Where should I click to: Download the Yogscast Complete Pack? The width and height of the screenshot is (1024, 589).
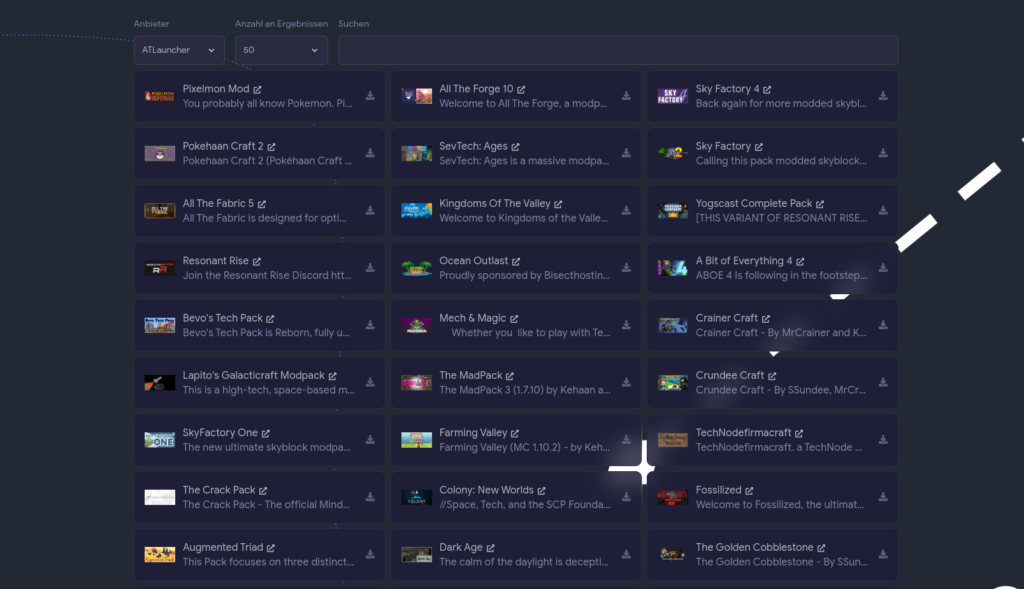tap(883, 210)
